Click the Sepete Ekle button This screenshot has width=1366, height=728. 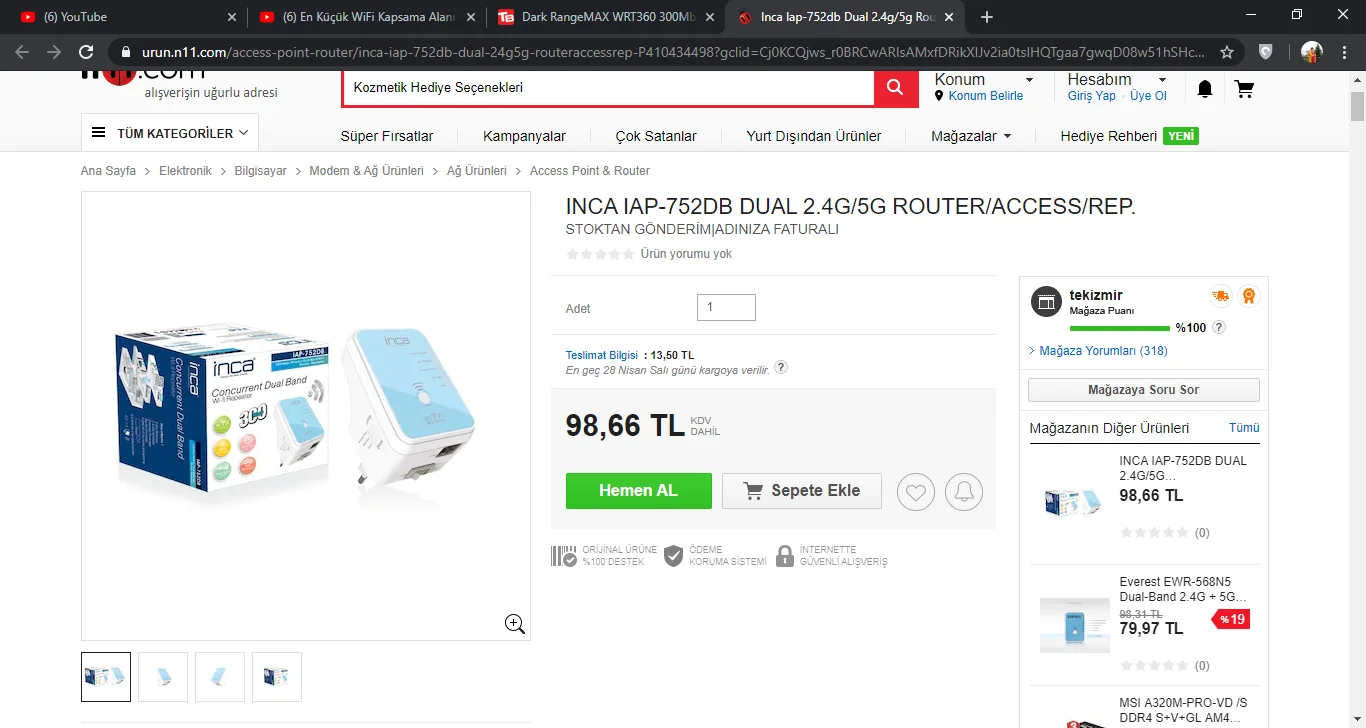tap(802, 491)
